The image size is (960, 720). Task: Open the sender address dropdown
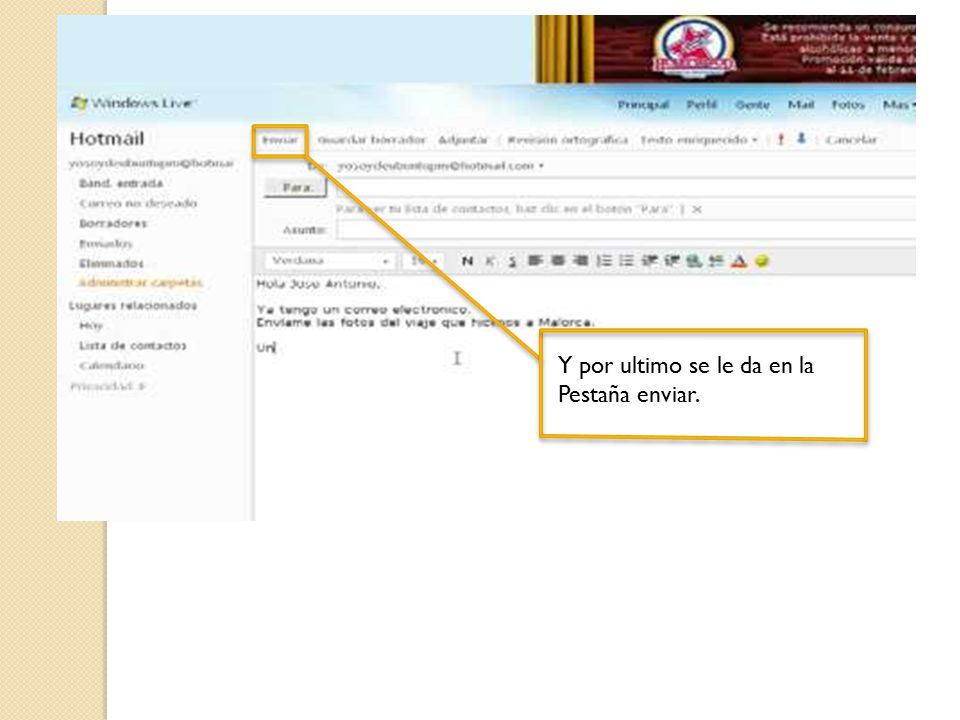(x=541, y=166)
